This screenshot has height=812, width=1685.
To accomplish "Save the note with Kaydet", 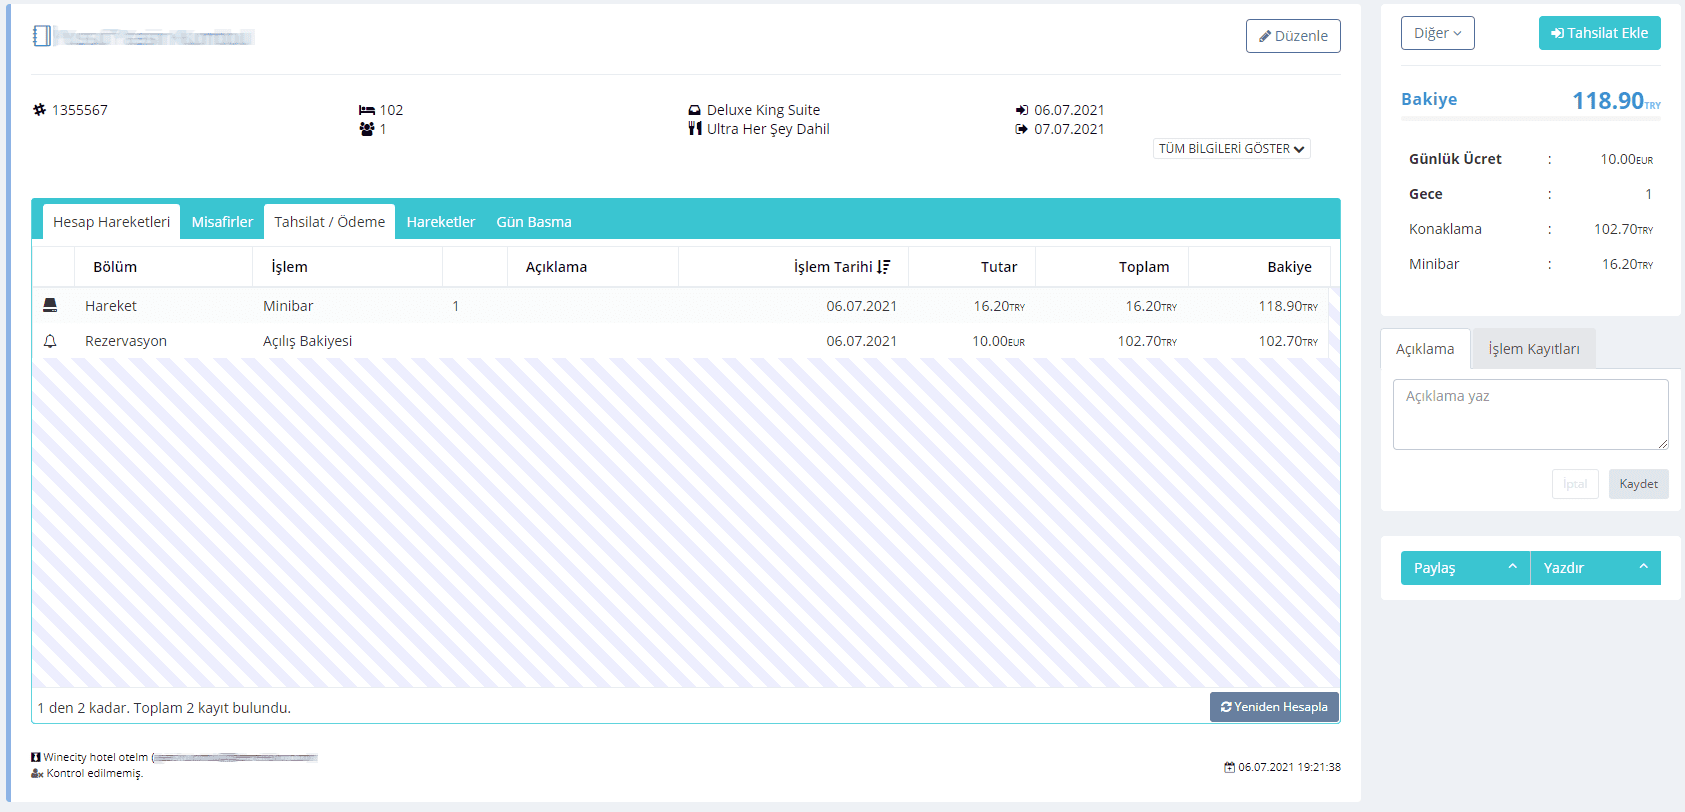I will click(x=1638, y=484).
